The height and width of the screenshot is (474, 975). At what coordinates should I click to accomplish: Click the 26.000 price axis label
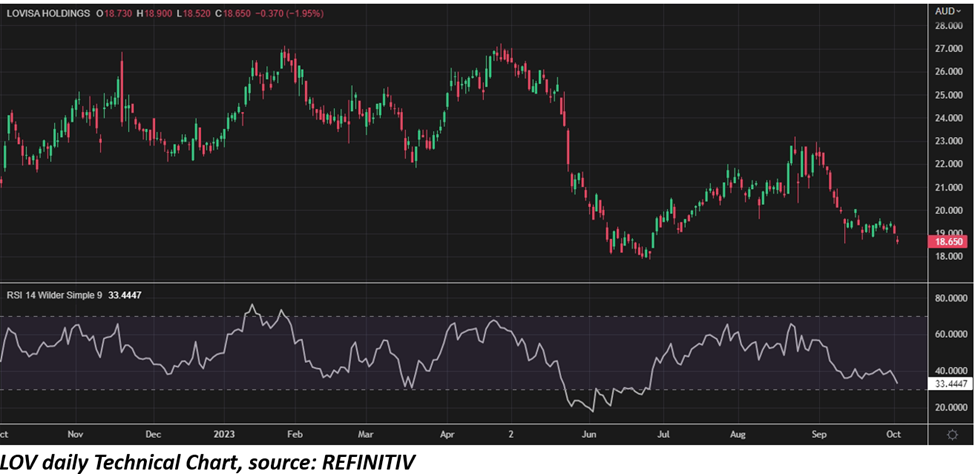948,72
